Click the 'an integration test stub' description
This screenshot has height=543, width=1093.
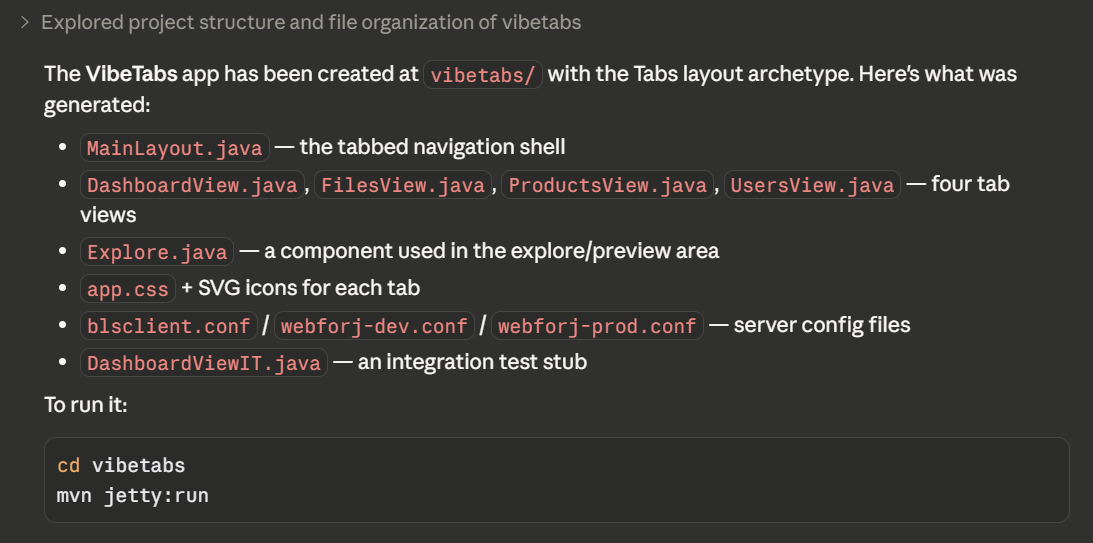tap(472, 362)
